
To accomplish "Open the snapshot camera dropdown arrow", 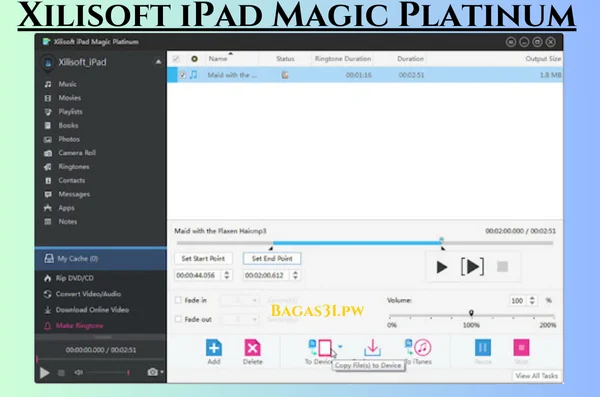I will [x=162, y=372].
